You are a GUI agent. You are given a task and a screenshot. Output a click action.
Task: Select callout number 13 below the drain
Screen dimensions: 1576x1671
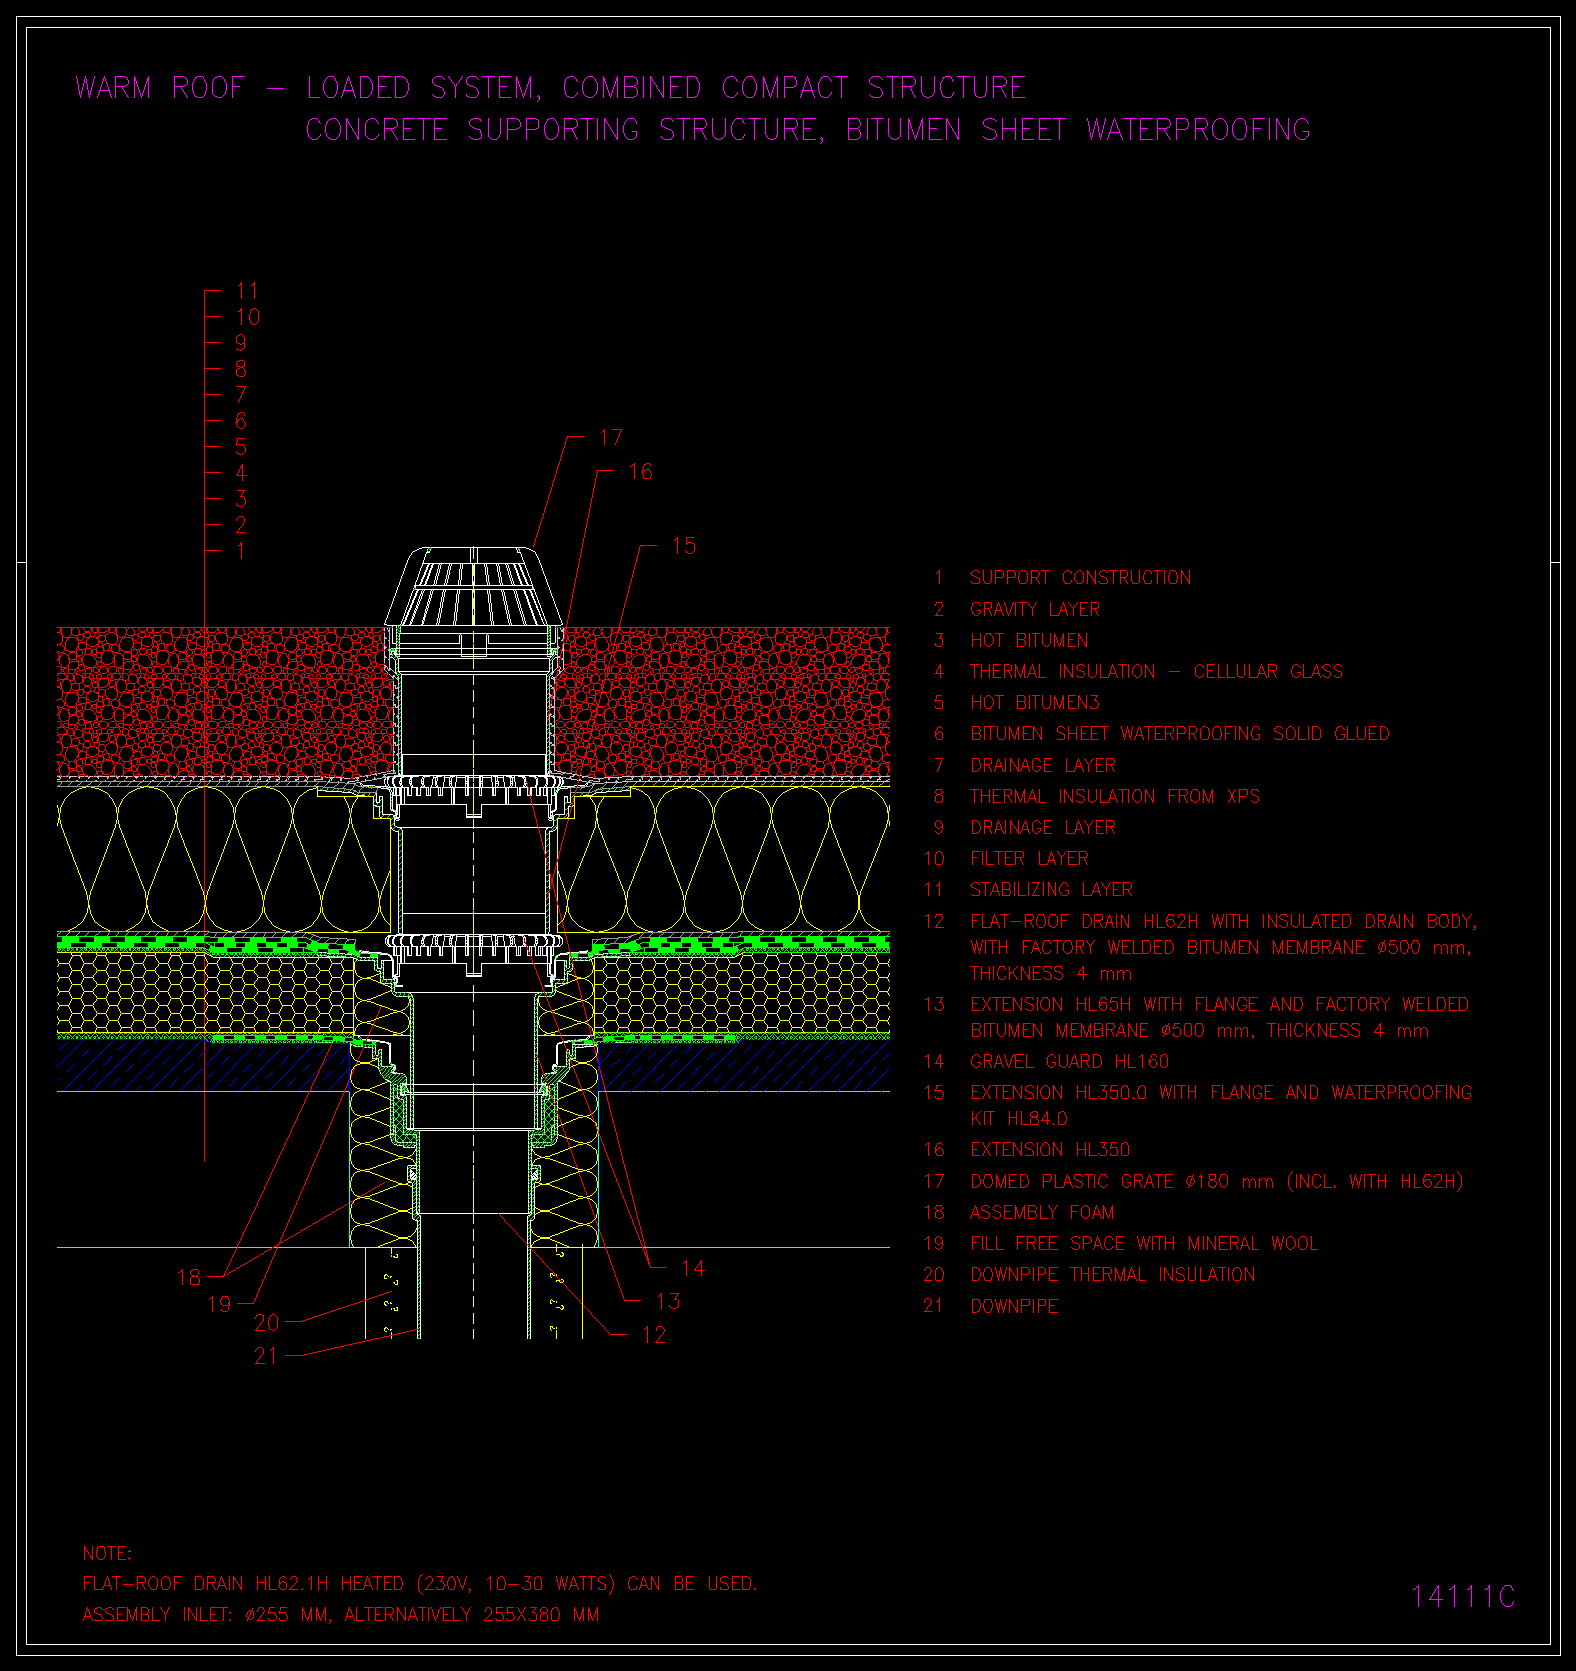668,1301
